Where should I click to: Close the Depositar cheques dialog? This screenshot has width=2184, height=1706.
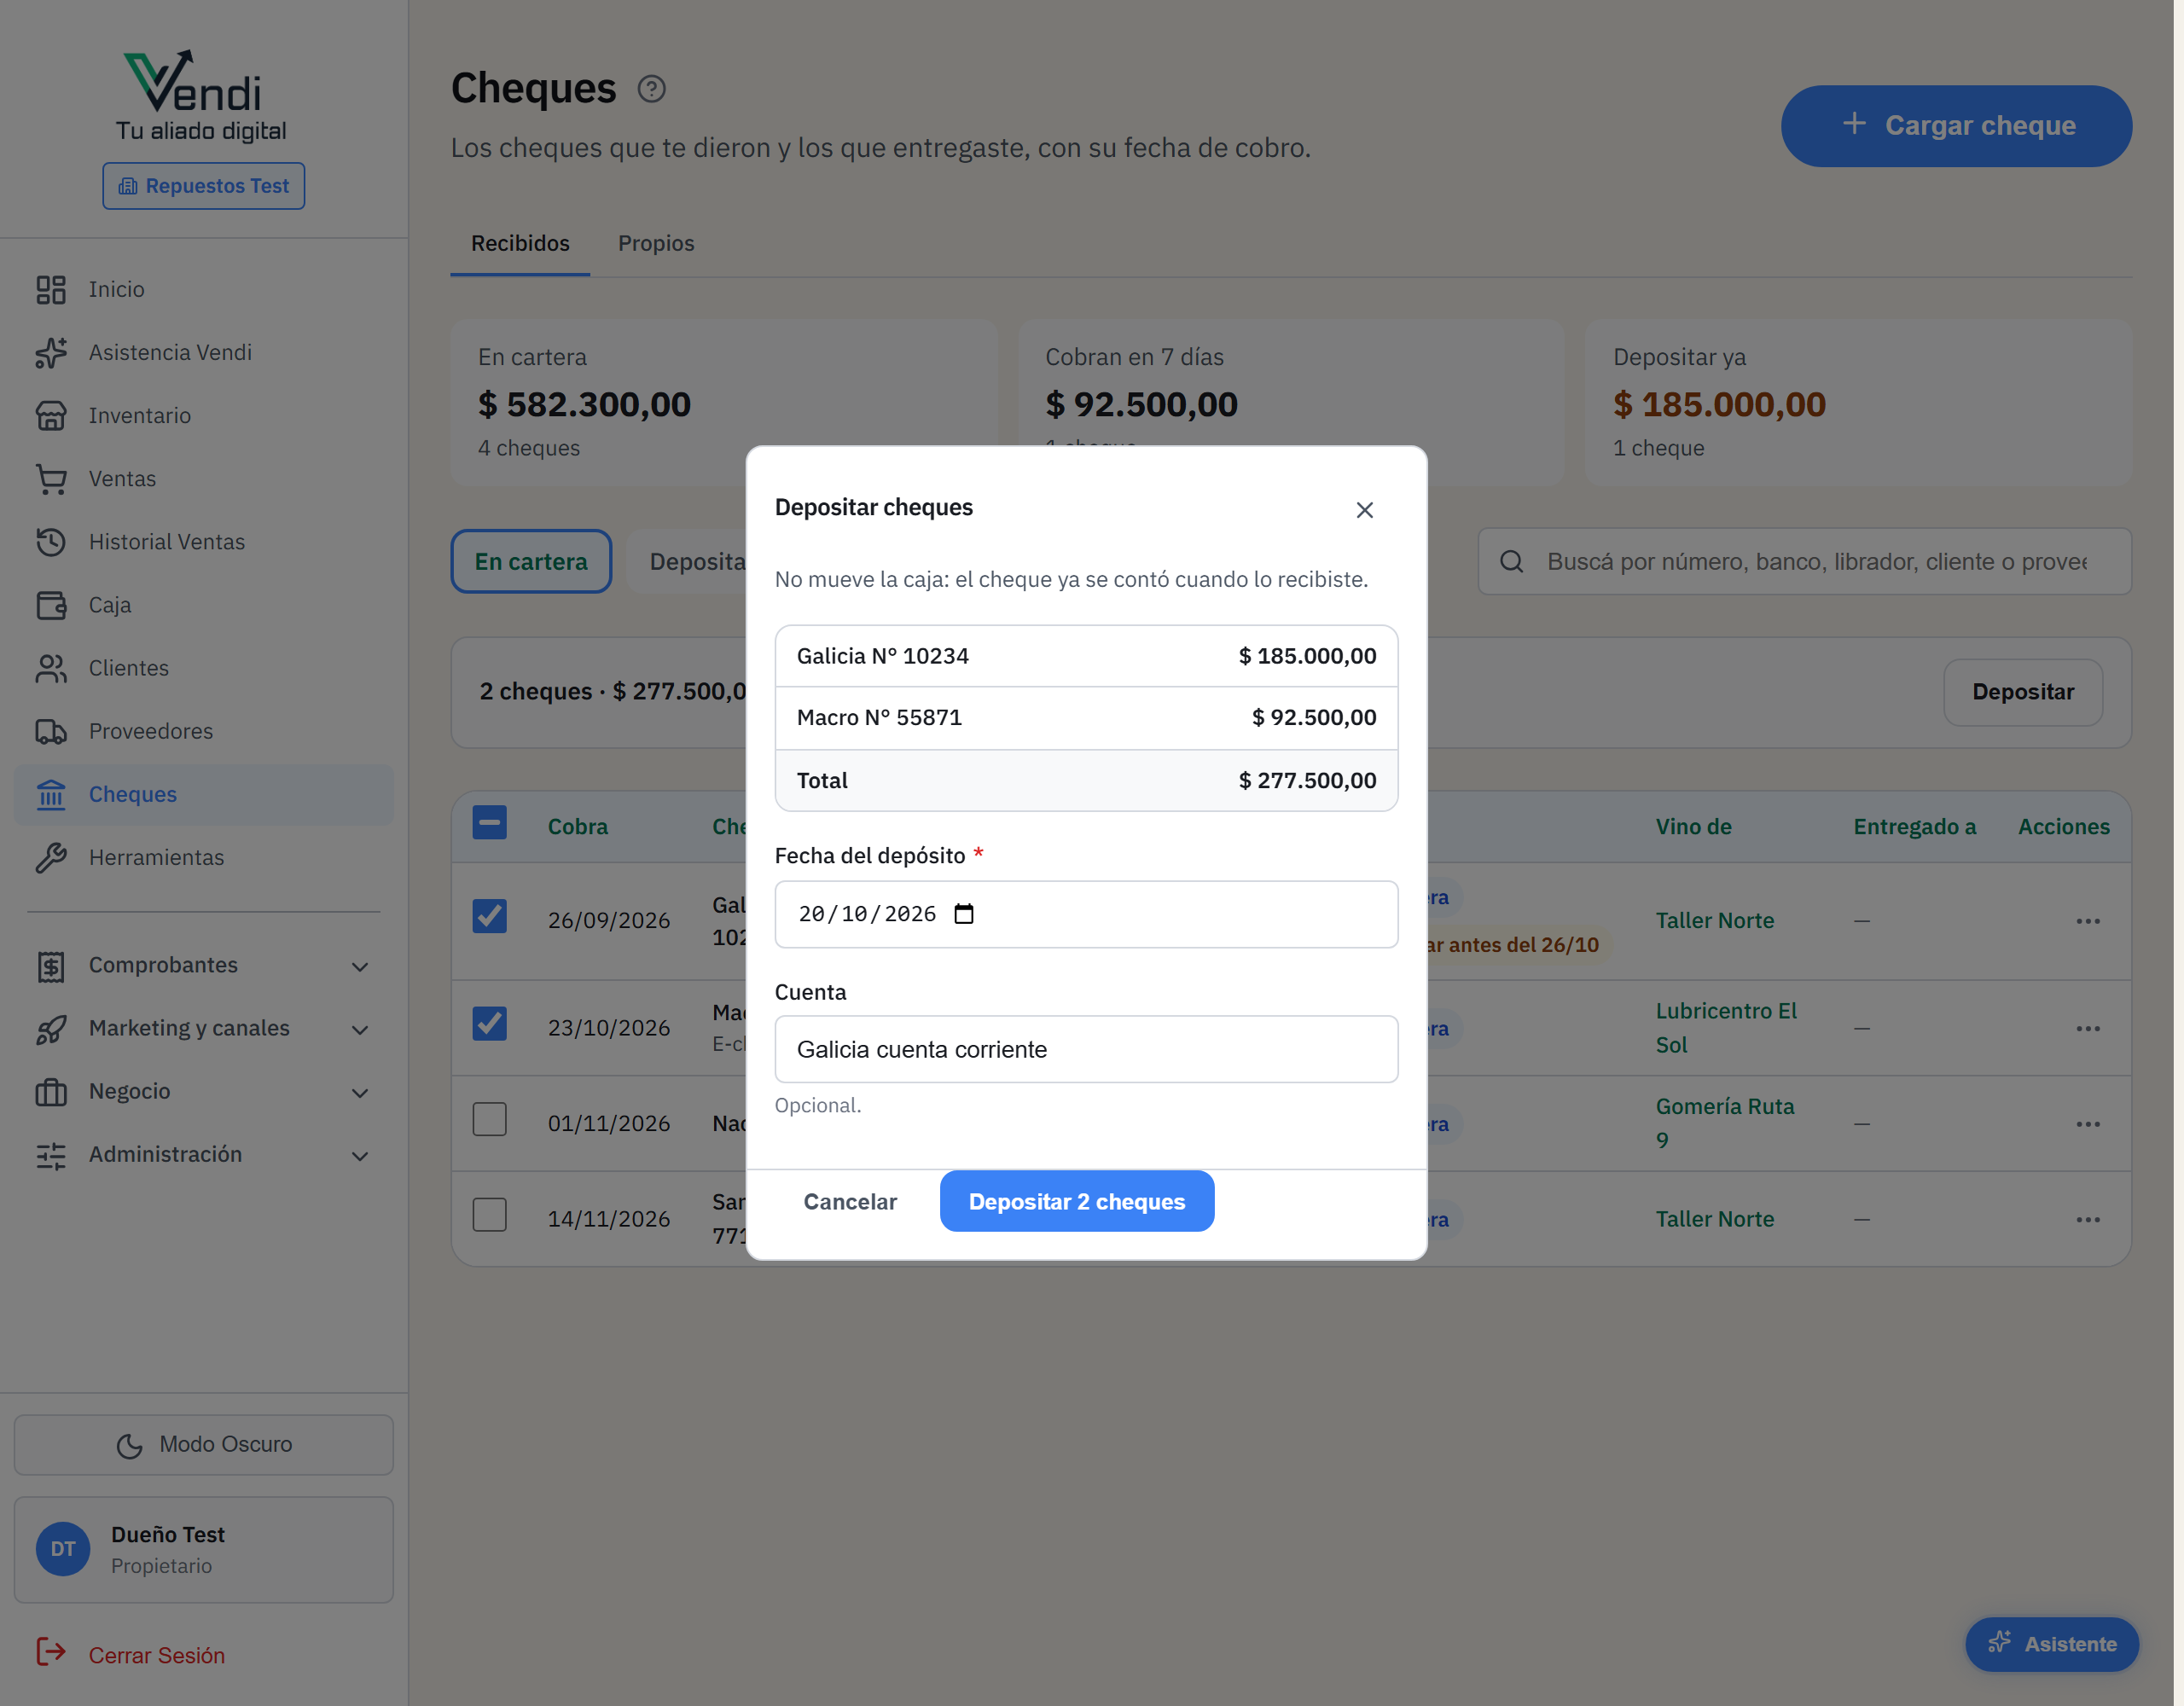coord(1364,510)
